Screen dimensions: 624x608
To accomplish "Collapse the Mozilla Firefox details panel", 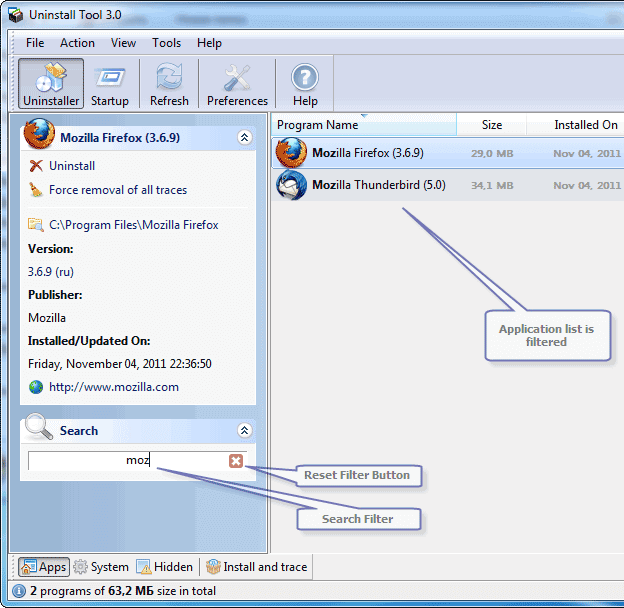I will point(244,138).
